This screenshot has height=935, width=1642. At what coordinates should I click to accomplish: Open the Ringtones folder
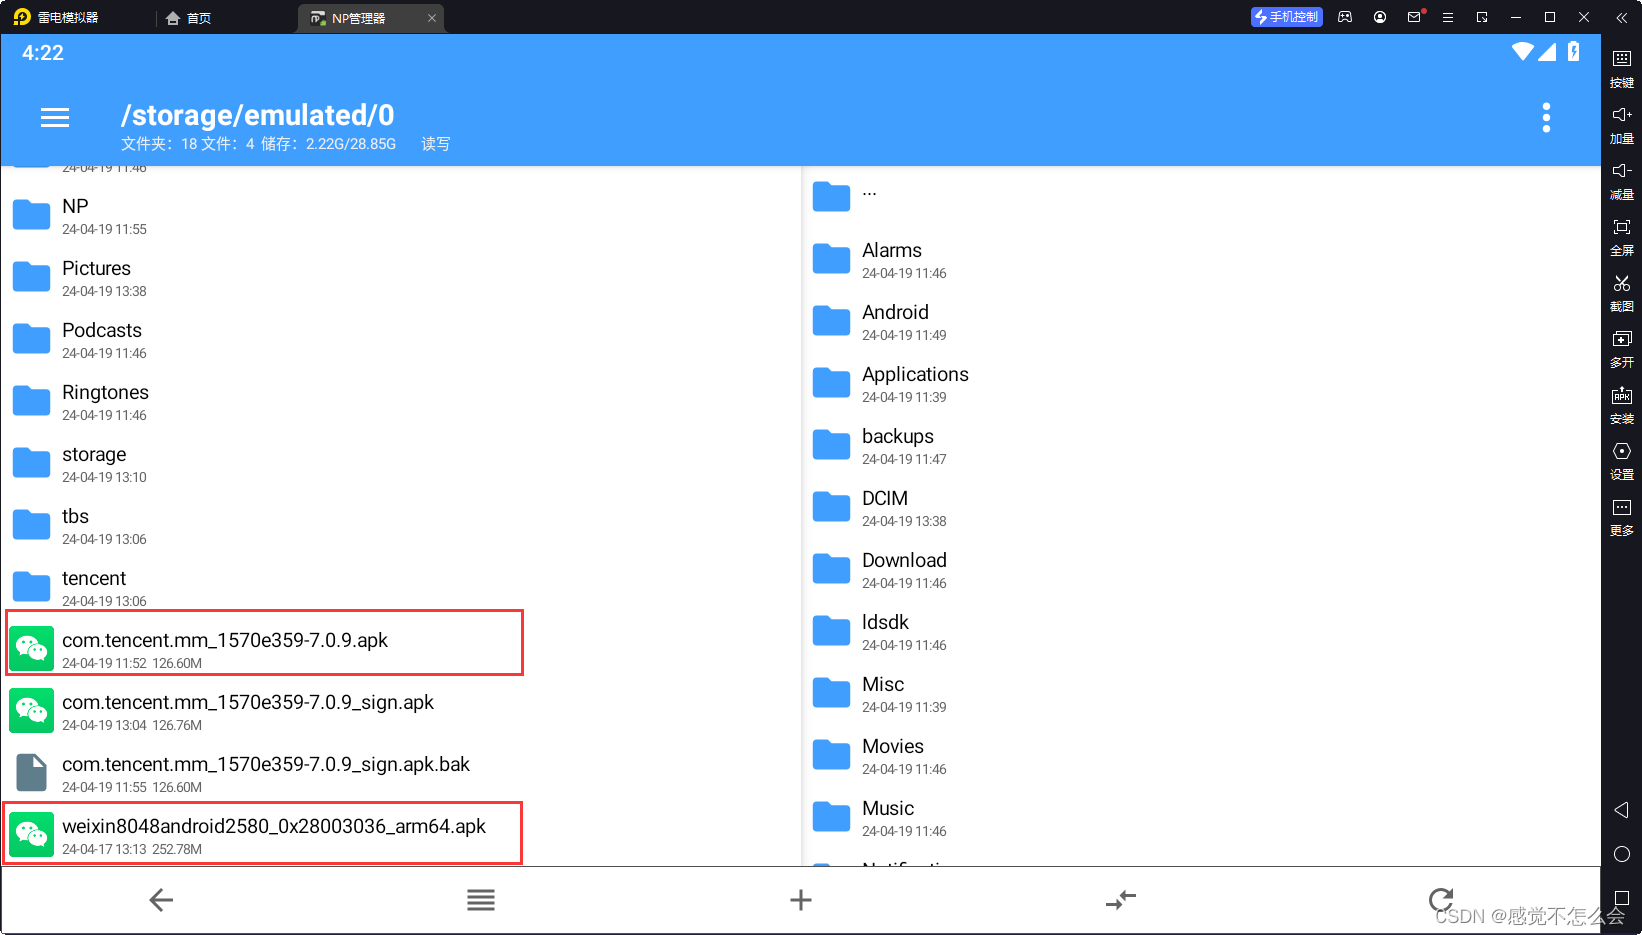(x=401, y=402)
